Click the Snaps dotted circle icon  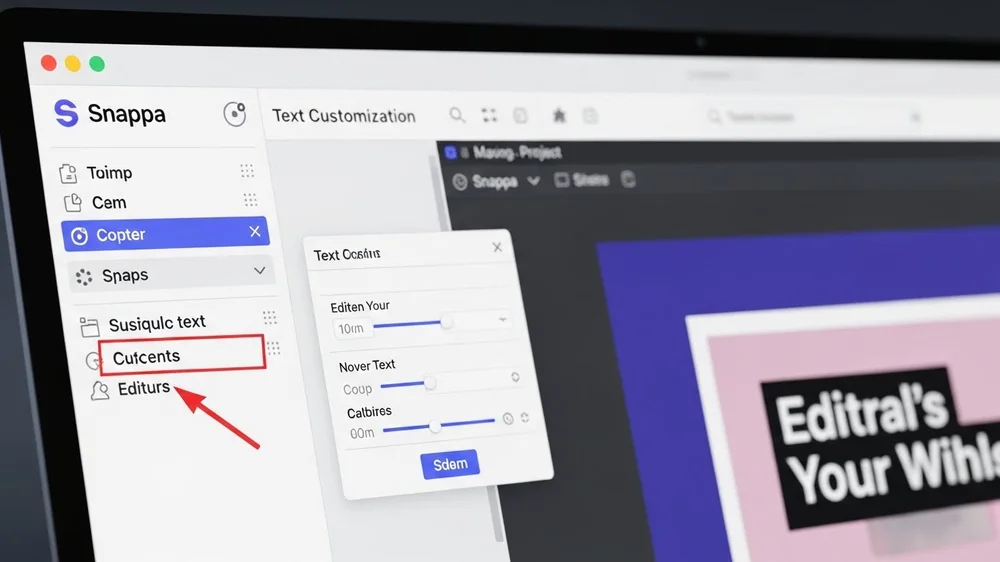pyautogui.click(x=84, y=277)
